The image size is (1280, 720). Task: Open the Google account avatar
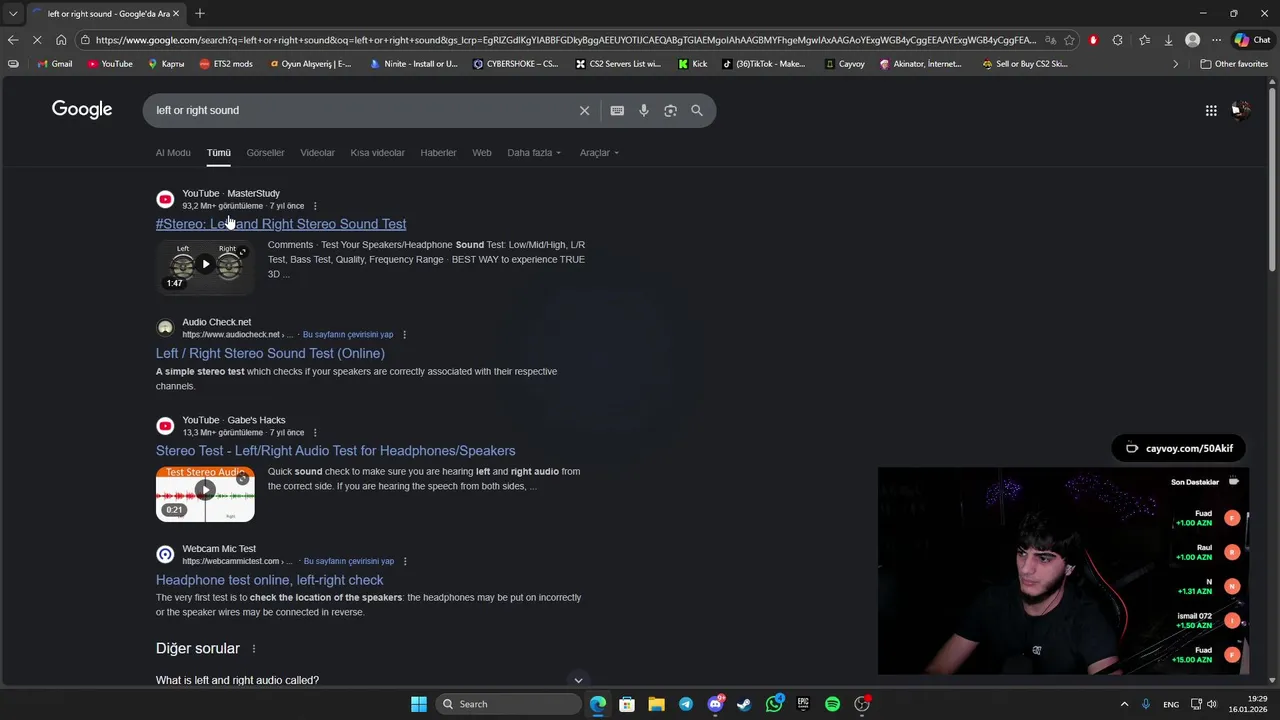[x=1241, y=110]
